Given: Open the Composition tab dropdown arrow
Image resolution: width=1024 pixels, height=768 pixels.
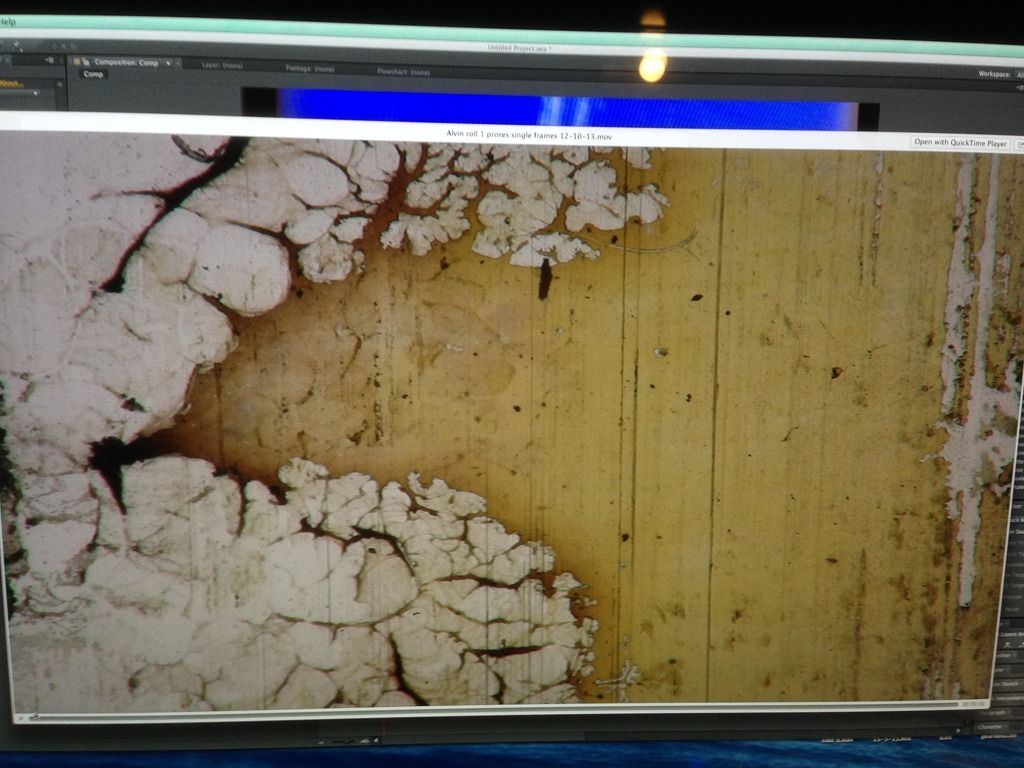Looking at the screenshot, I should tap(168, 63).
